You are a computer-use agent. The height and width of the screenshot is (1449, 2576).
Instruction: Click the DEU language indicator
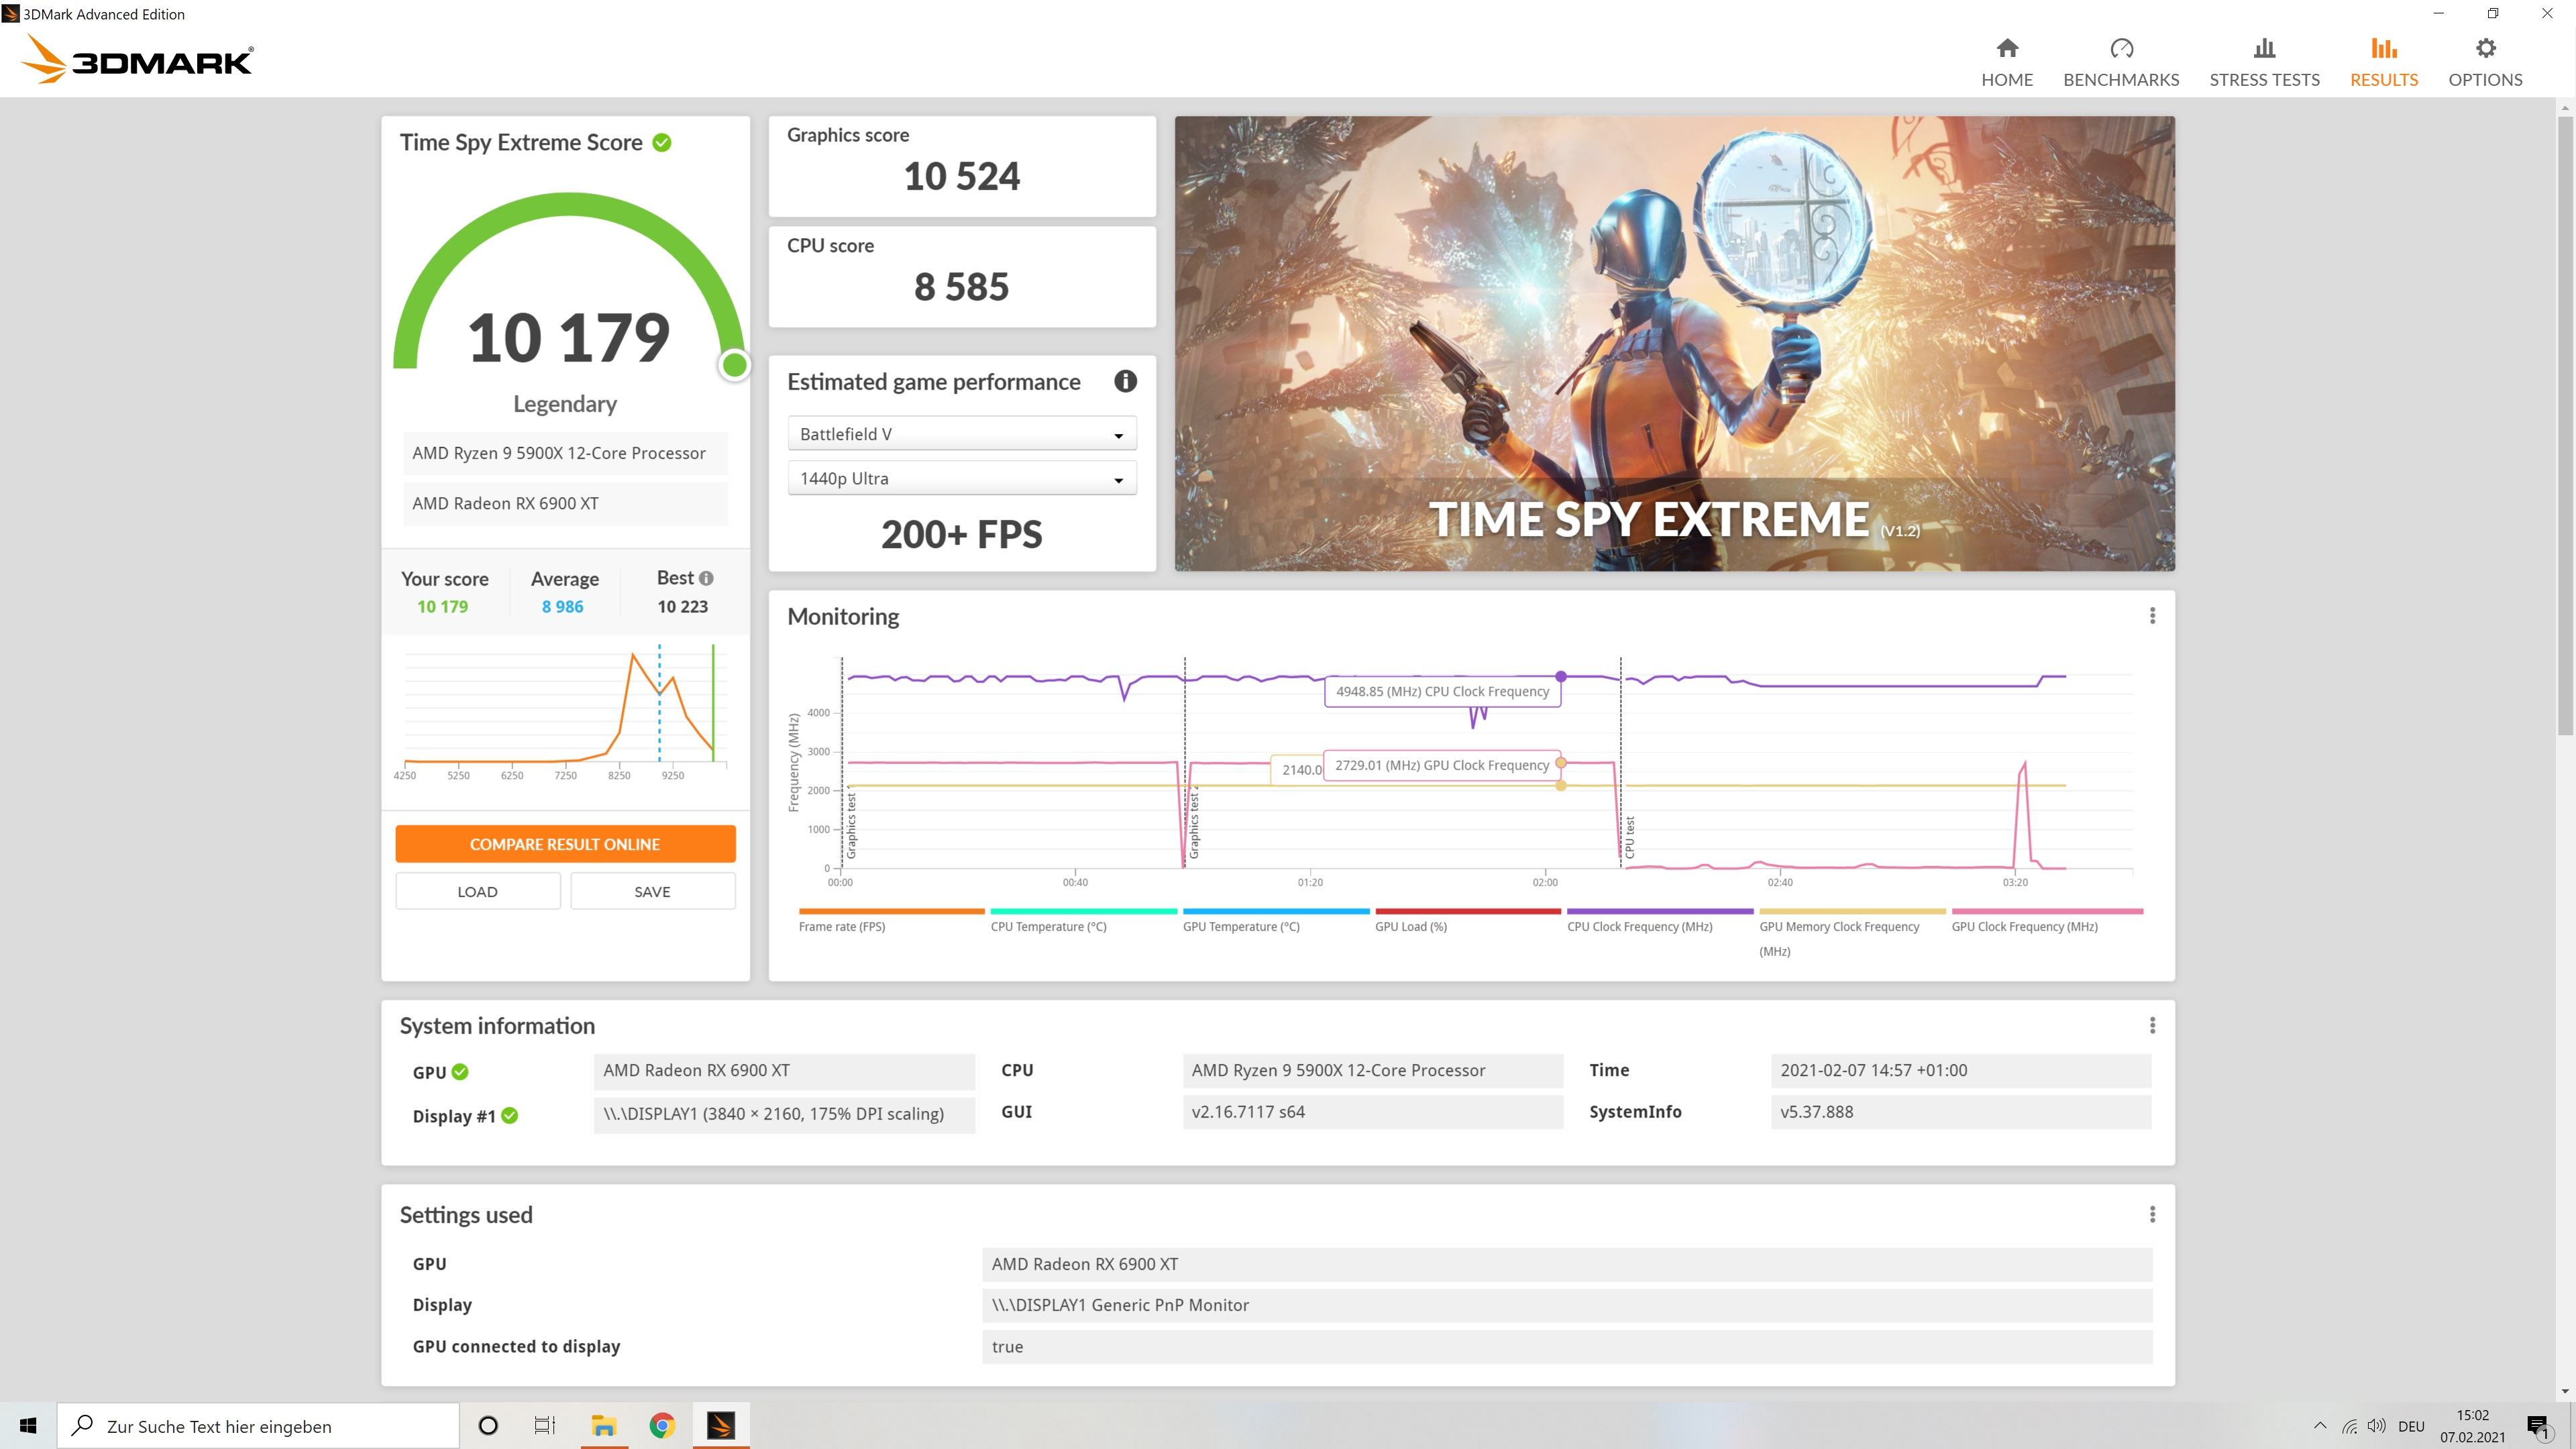pyautogui.click(x=2411, y=1426)
